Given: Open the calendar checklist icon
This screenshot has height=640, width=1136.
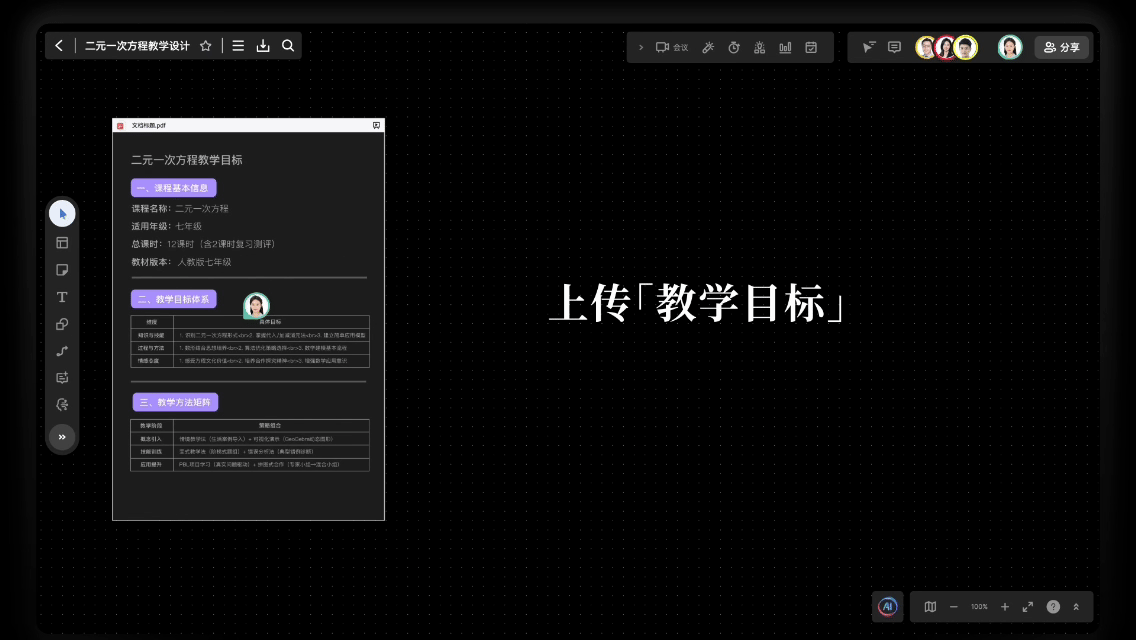Looking at the screenshot, I should tap(811, 47).
